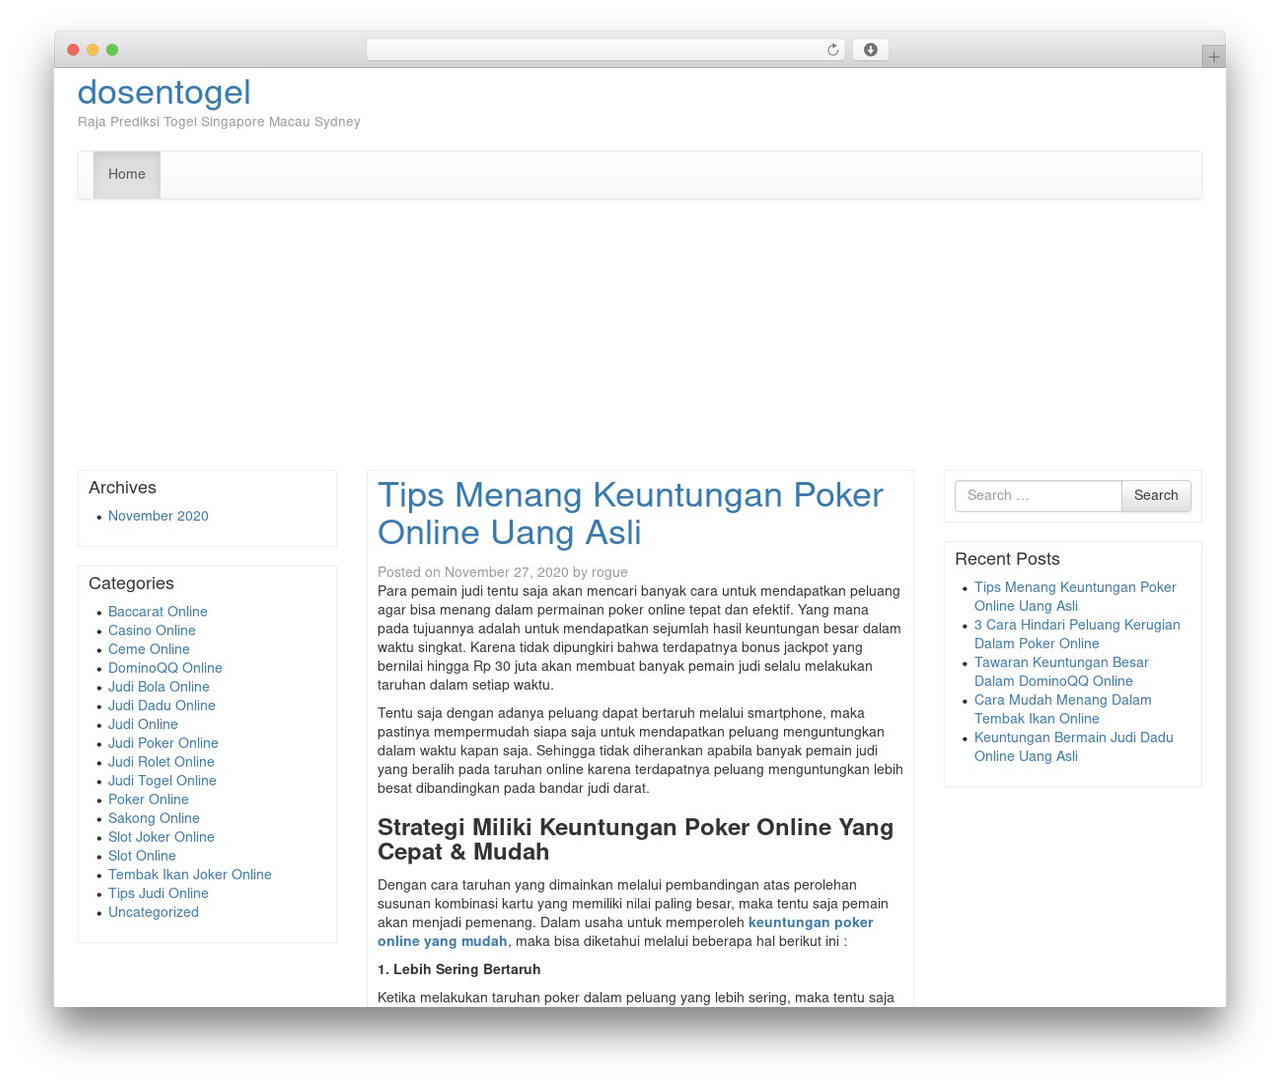Screen dimensions: 1280x1084
Task: Select the Slot Online category
Action: (142, 857)
